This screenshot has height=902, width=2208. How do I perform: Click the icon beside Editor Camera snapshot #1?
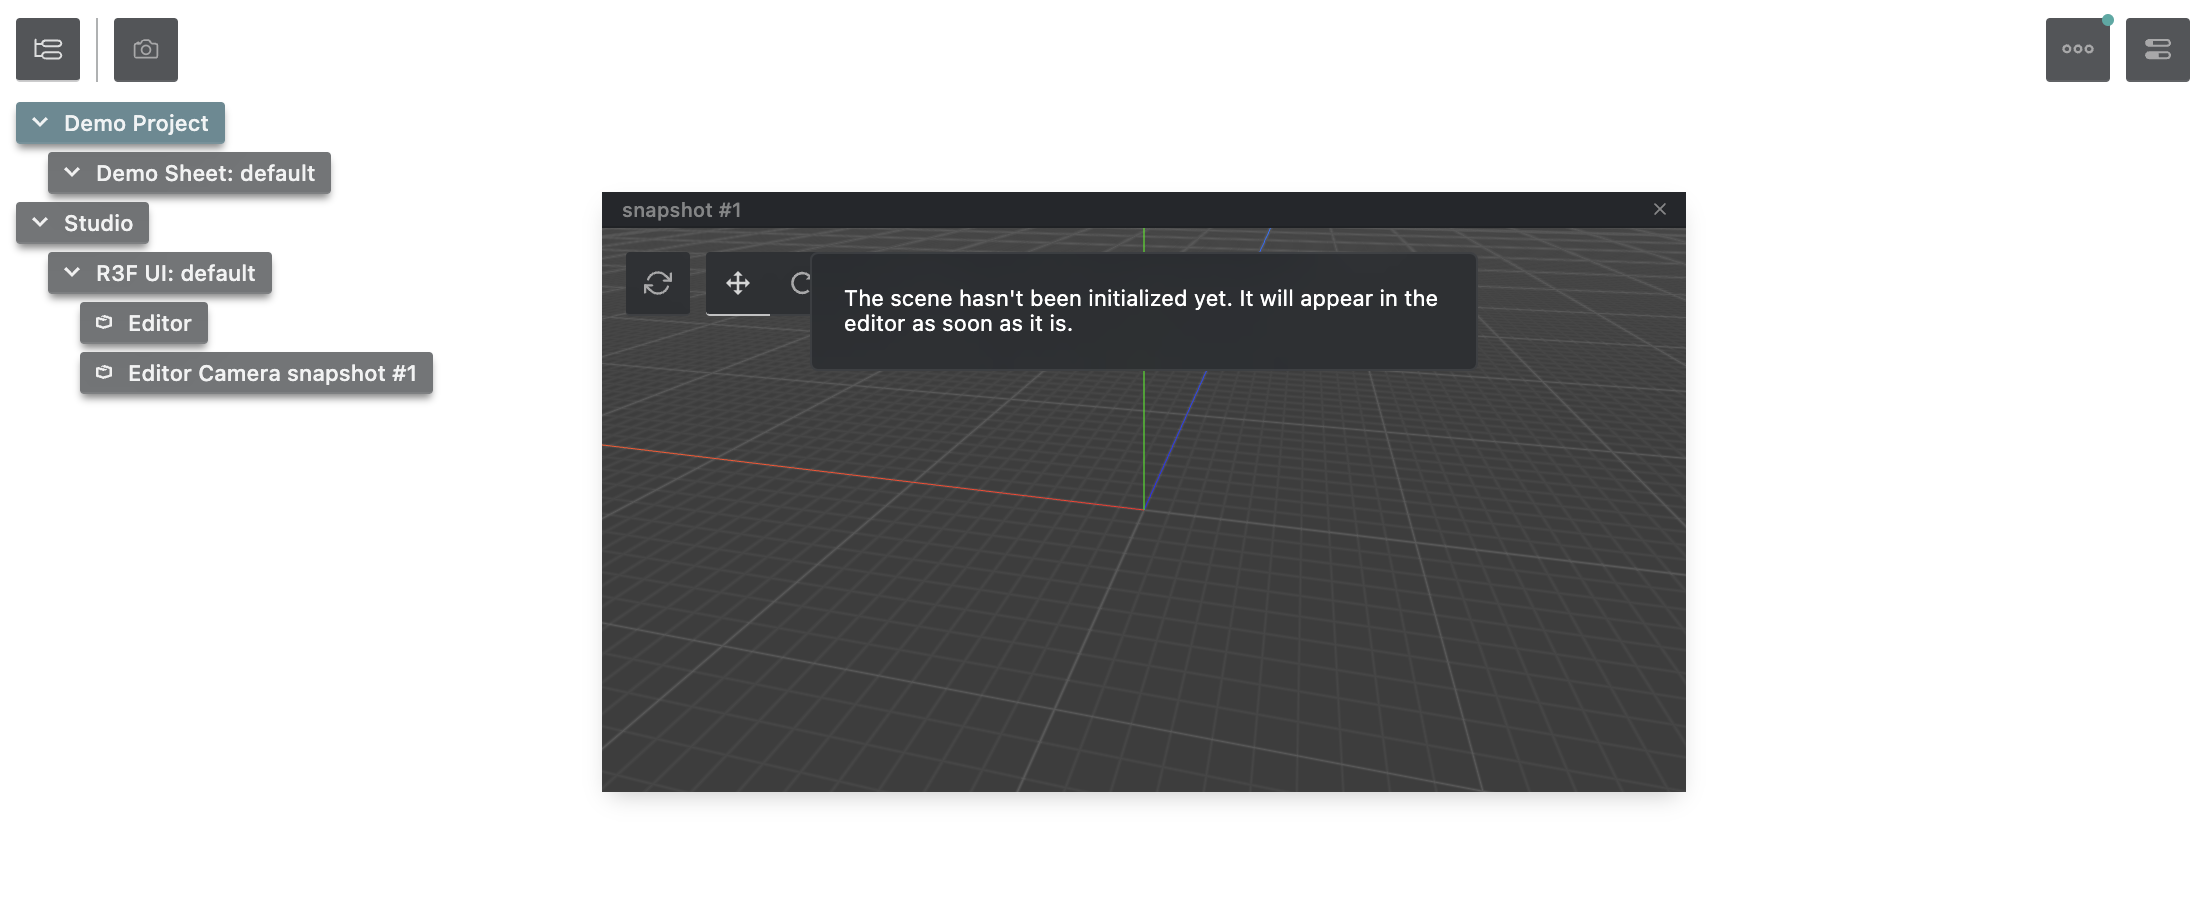coord(104,373)
